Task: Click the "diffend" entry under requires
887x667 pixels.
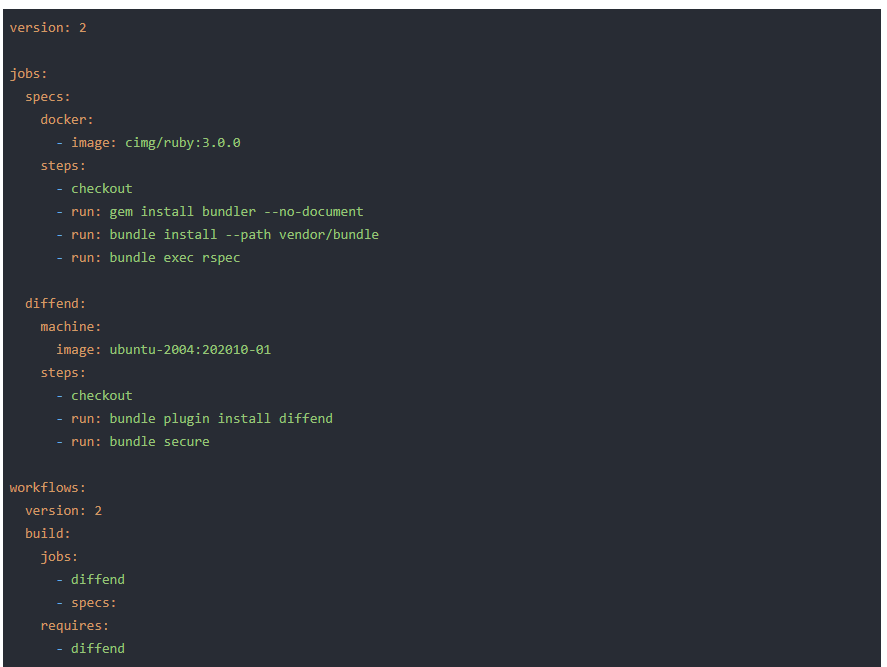Action: point(98,649)
